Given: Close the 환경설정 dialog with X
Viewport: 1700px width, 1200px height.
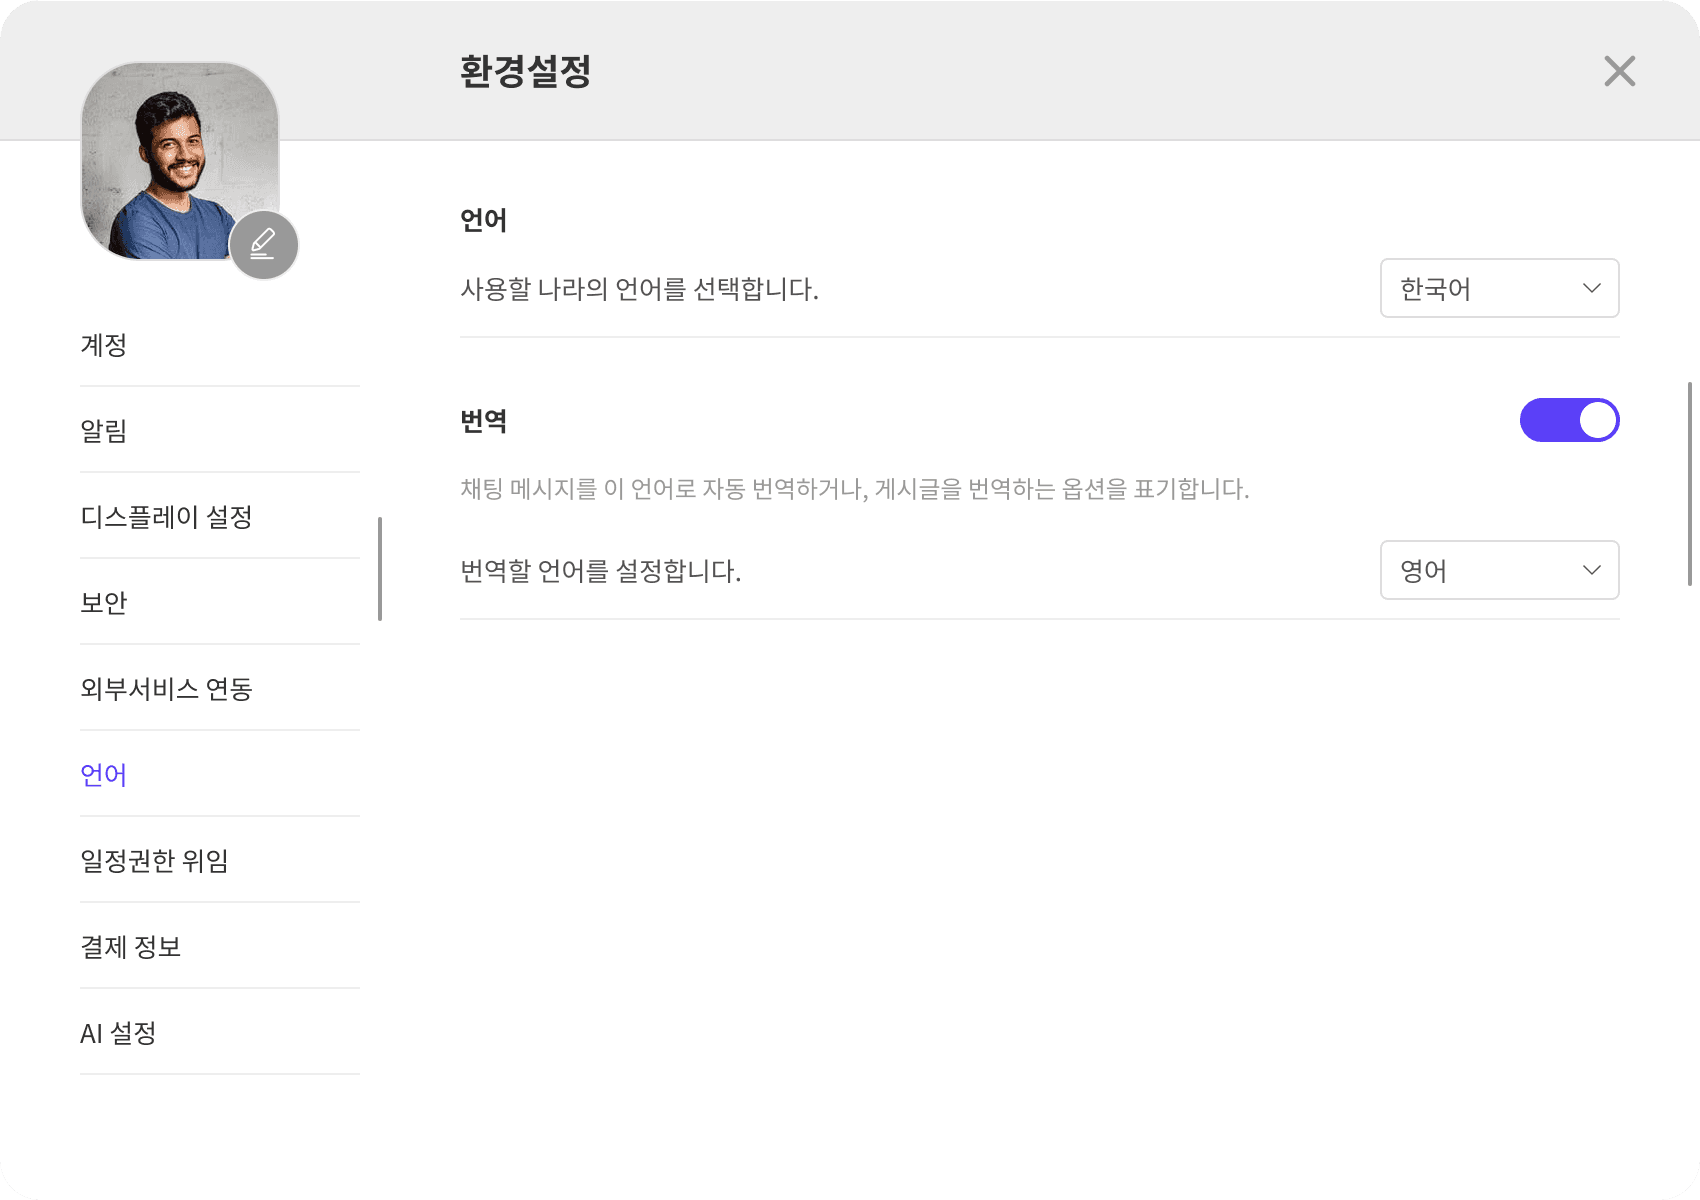Looking at the screenshot, I should (x=1619, y=71).
